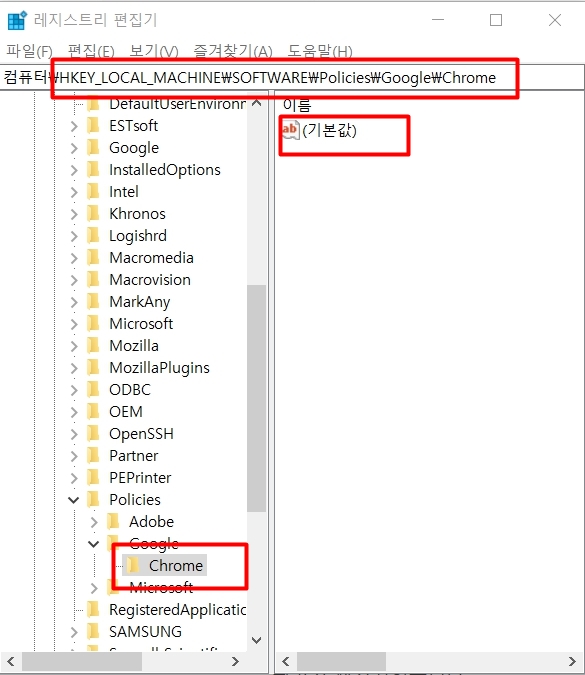585x675 pixels.
Task: Click the 이름 column header
Action: tap(297, 104)
